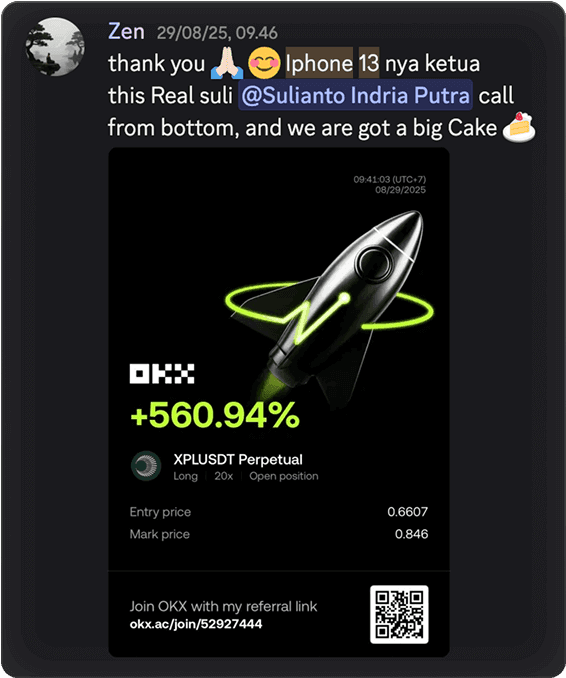Open Zen's profile avatar
Image resolution: width=566 pixels, height=678 pixels.
(55, 47)
